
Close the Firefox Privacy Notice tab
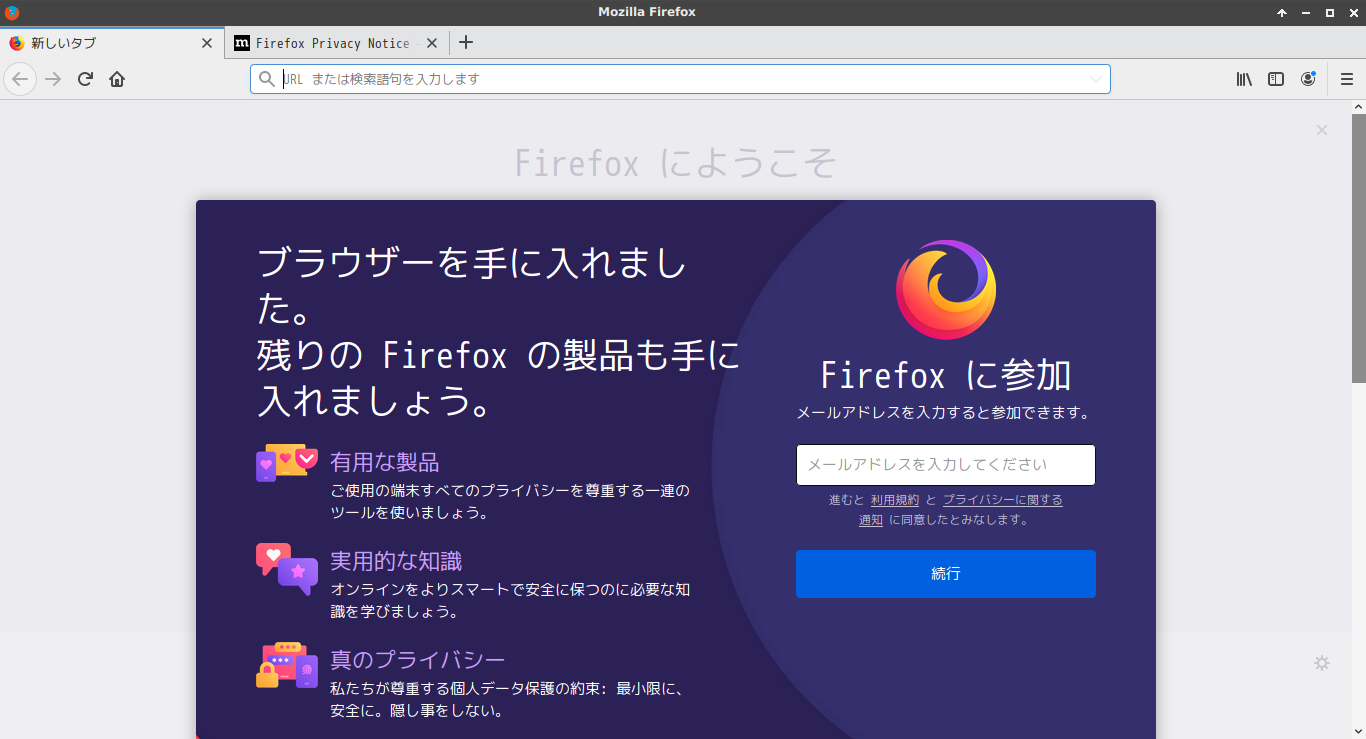point(432,43)
